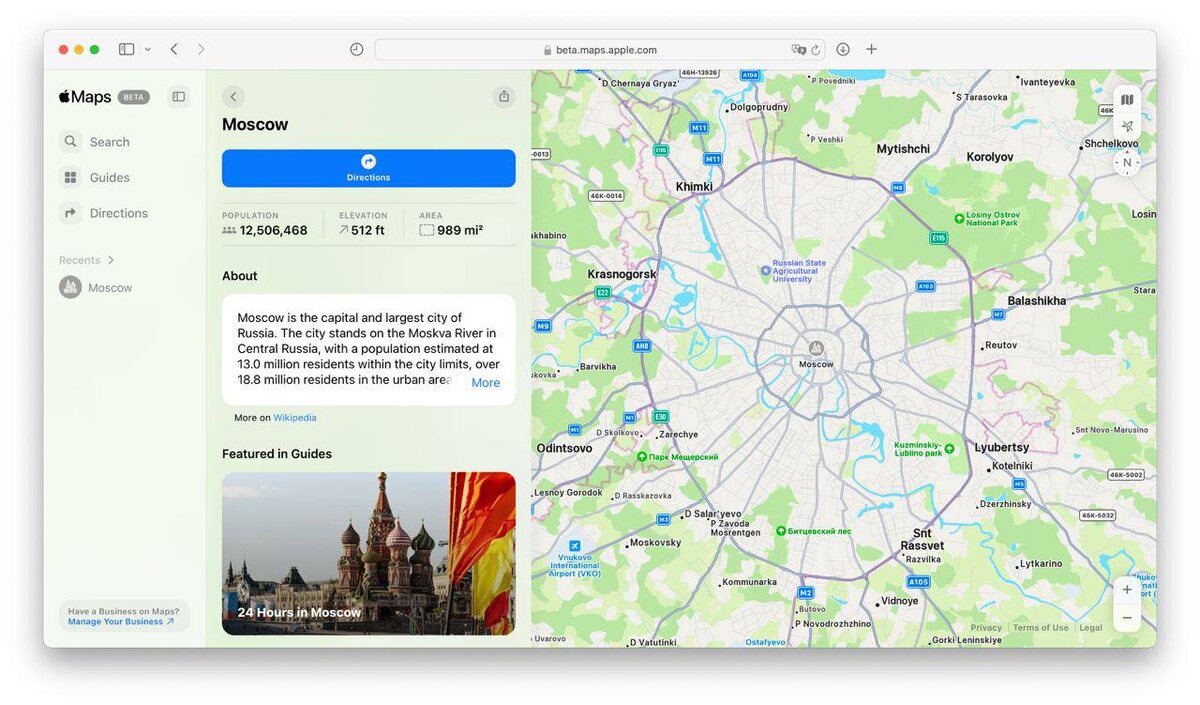Image resolution: width=1200 pixels, height=705 pixels.
Task: Open the map display options icon
Action: tap(1127, 100)
